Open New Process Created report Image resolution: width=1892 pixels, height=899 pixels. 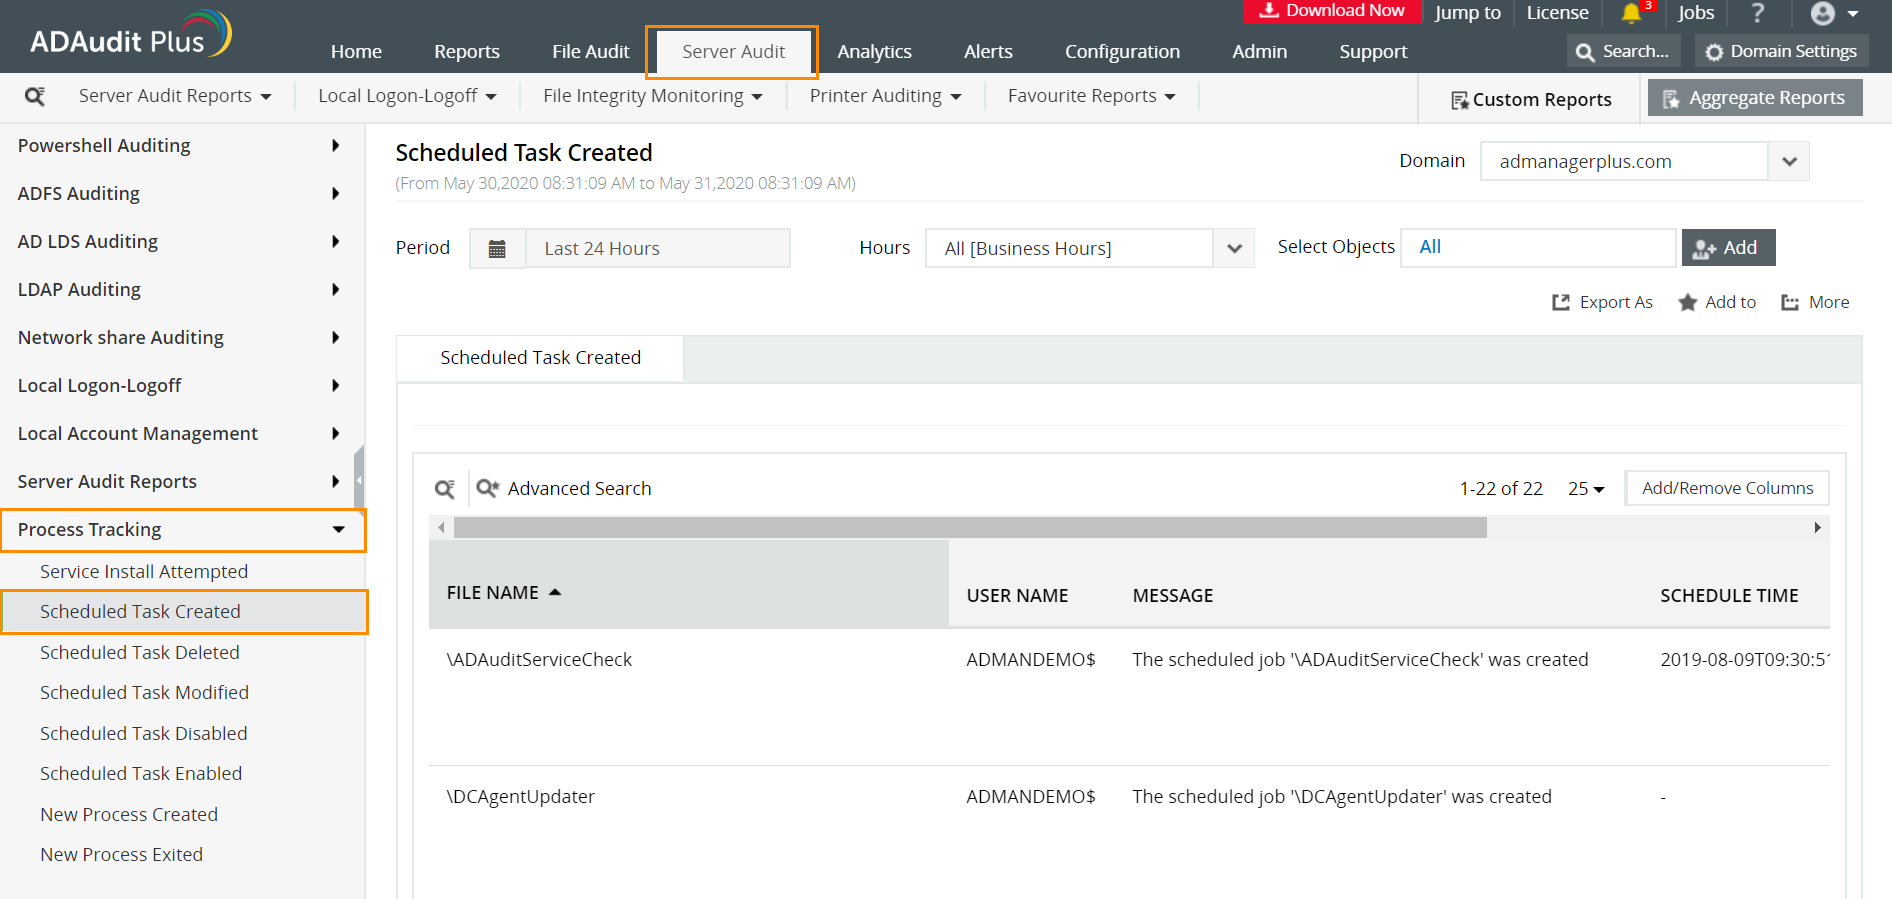click(x=129, y=814)
